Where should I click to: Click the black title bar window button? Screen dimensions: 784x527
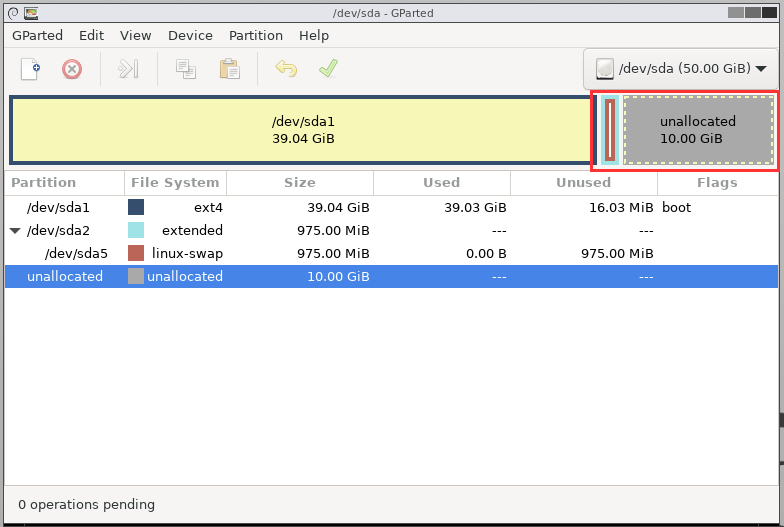pos(770,12)
